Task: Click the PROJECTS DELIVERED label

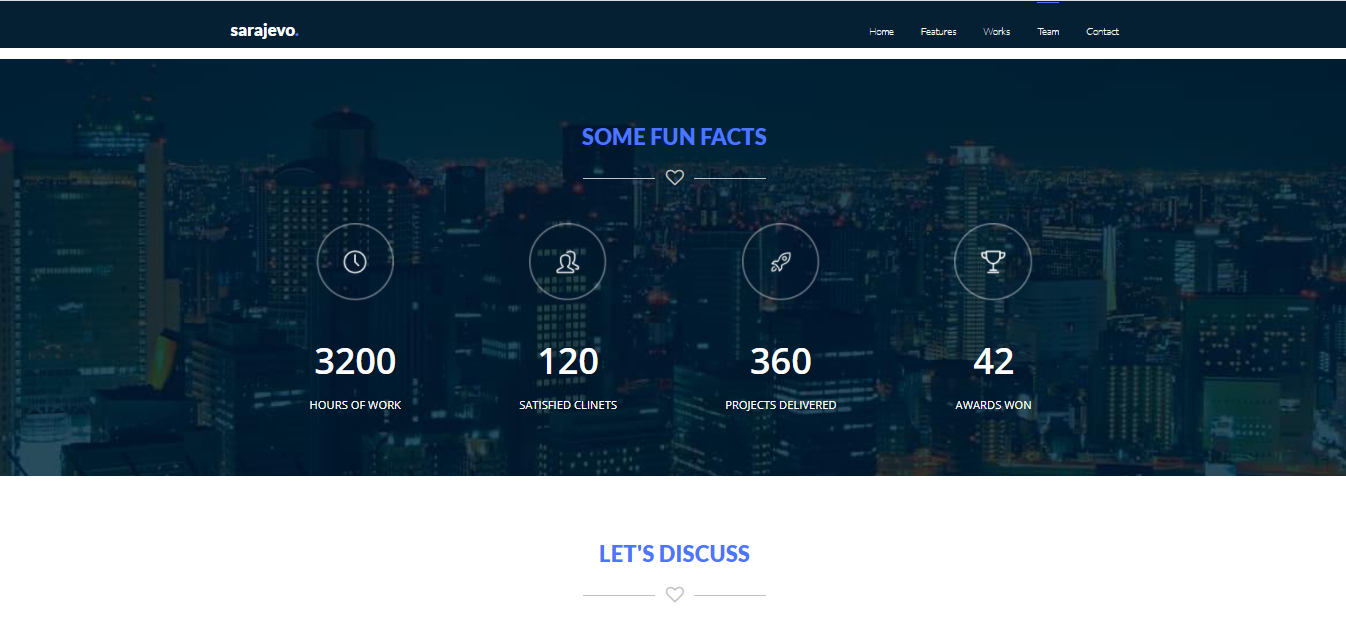Action: pyautogui.click(x=781, y=405)
